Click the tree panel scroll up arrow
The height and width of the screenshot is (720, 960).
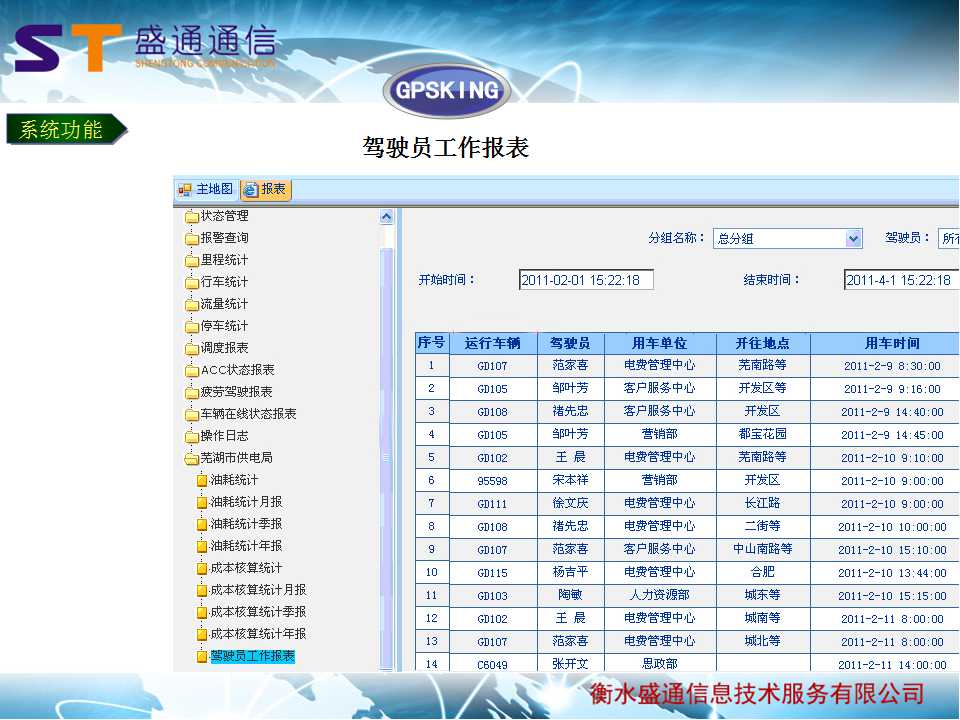click(x=387, y=217)
